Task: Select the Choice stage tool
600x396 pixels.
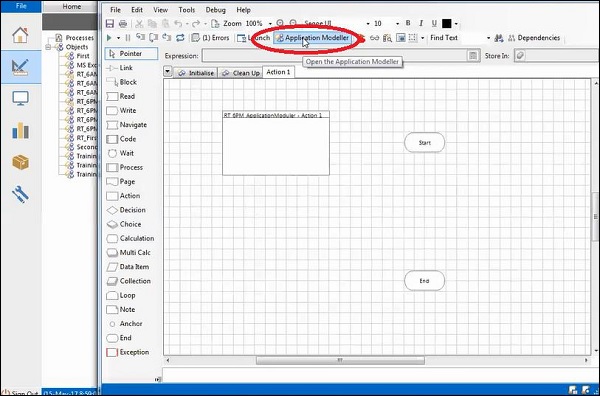Action: pos(124,224)
